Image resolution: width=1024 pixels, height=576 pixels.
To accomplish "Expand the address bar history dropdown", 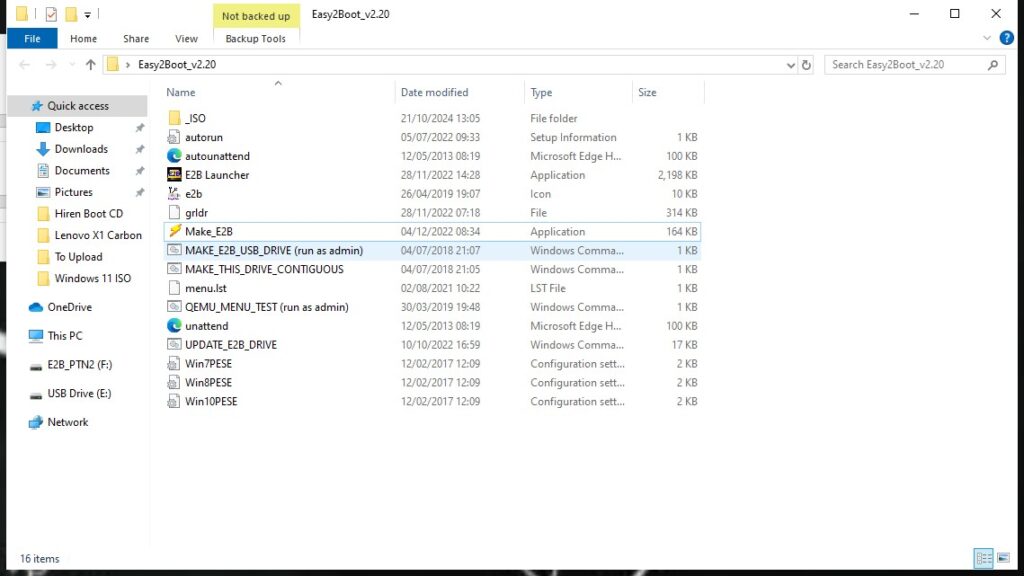I will 791,65.
